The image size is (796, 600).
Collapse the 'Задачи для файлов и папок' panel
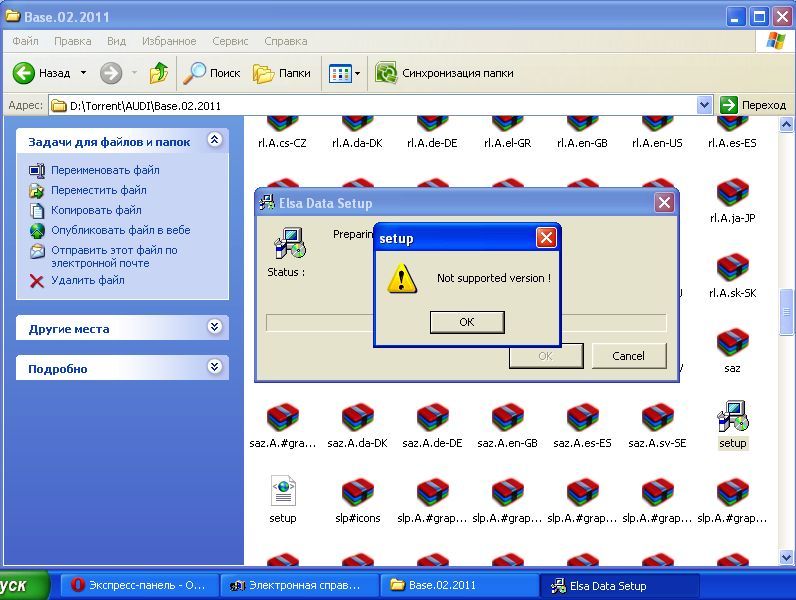tap(215, 140)
